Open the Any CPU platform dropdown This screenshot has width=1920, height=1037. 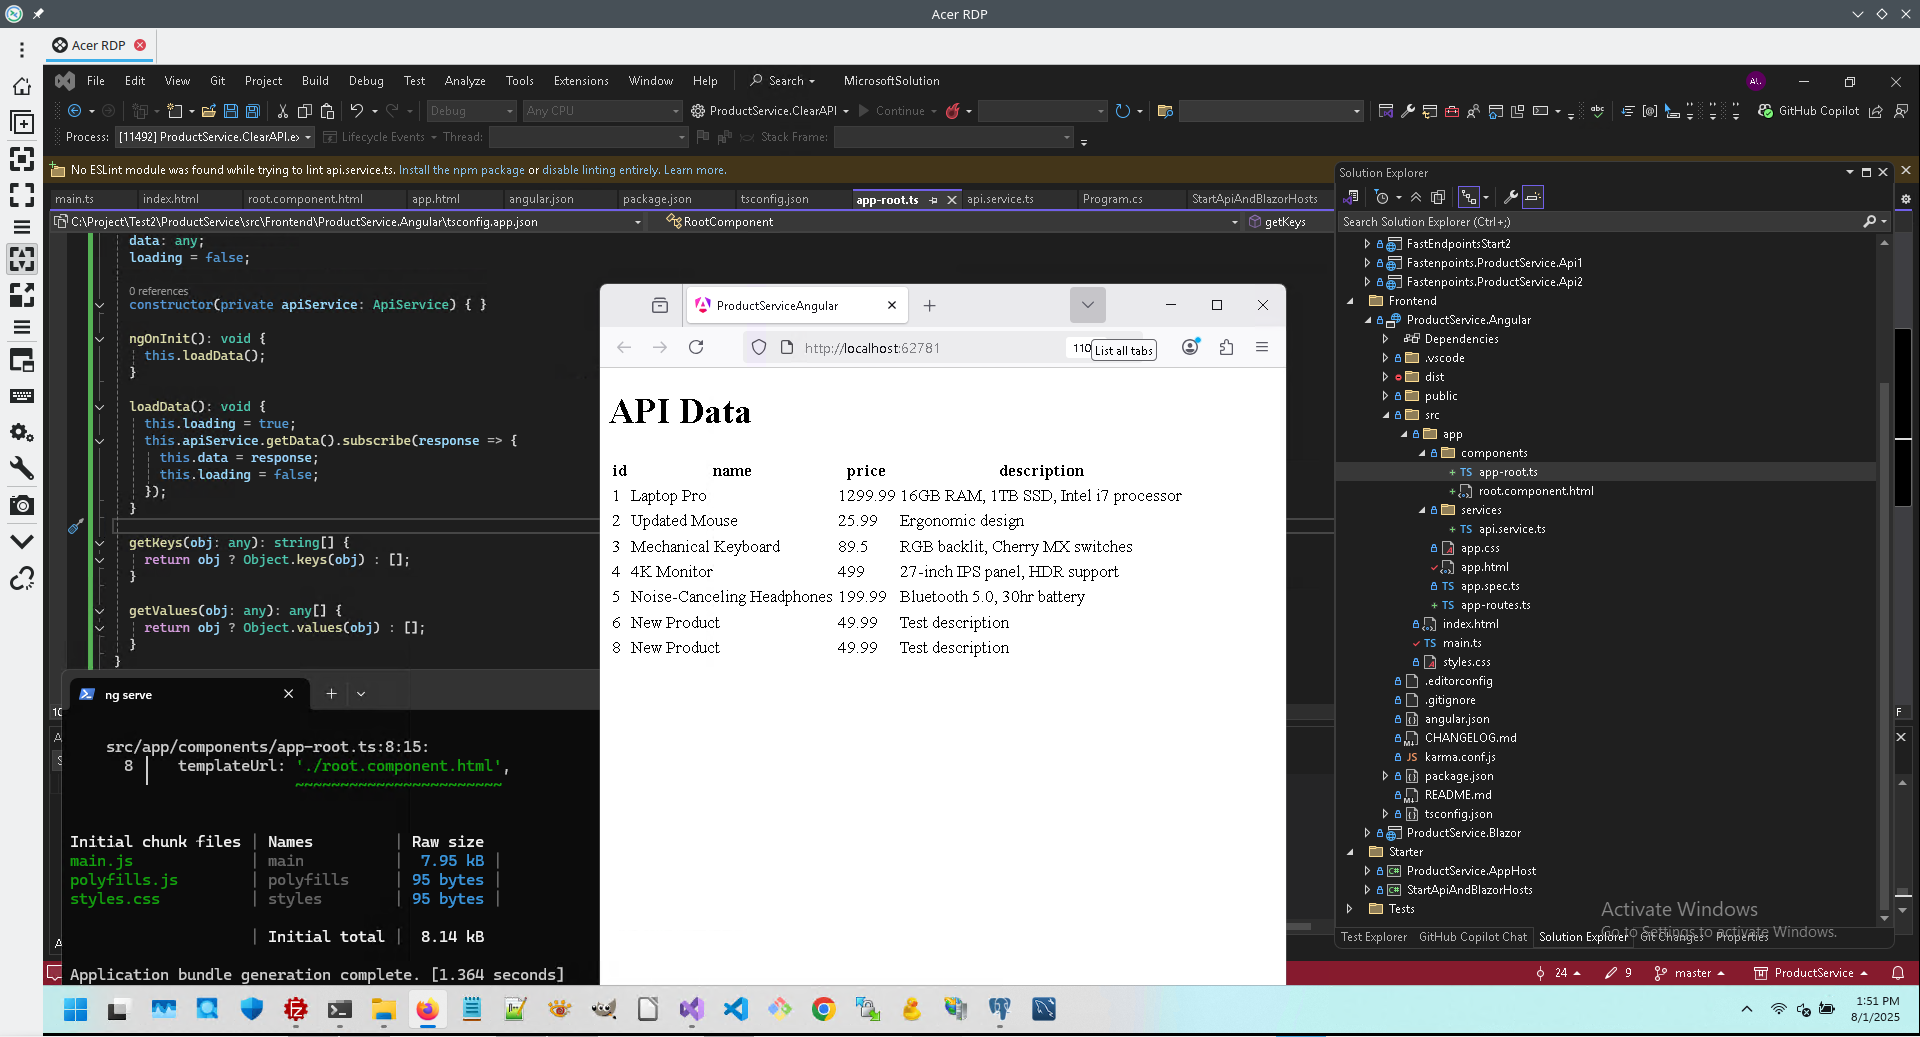[x=602, y=111]
